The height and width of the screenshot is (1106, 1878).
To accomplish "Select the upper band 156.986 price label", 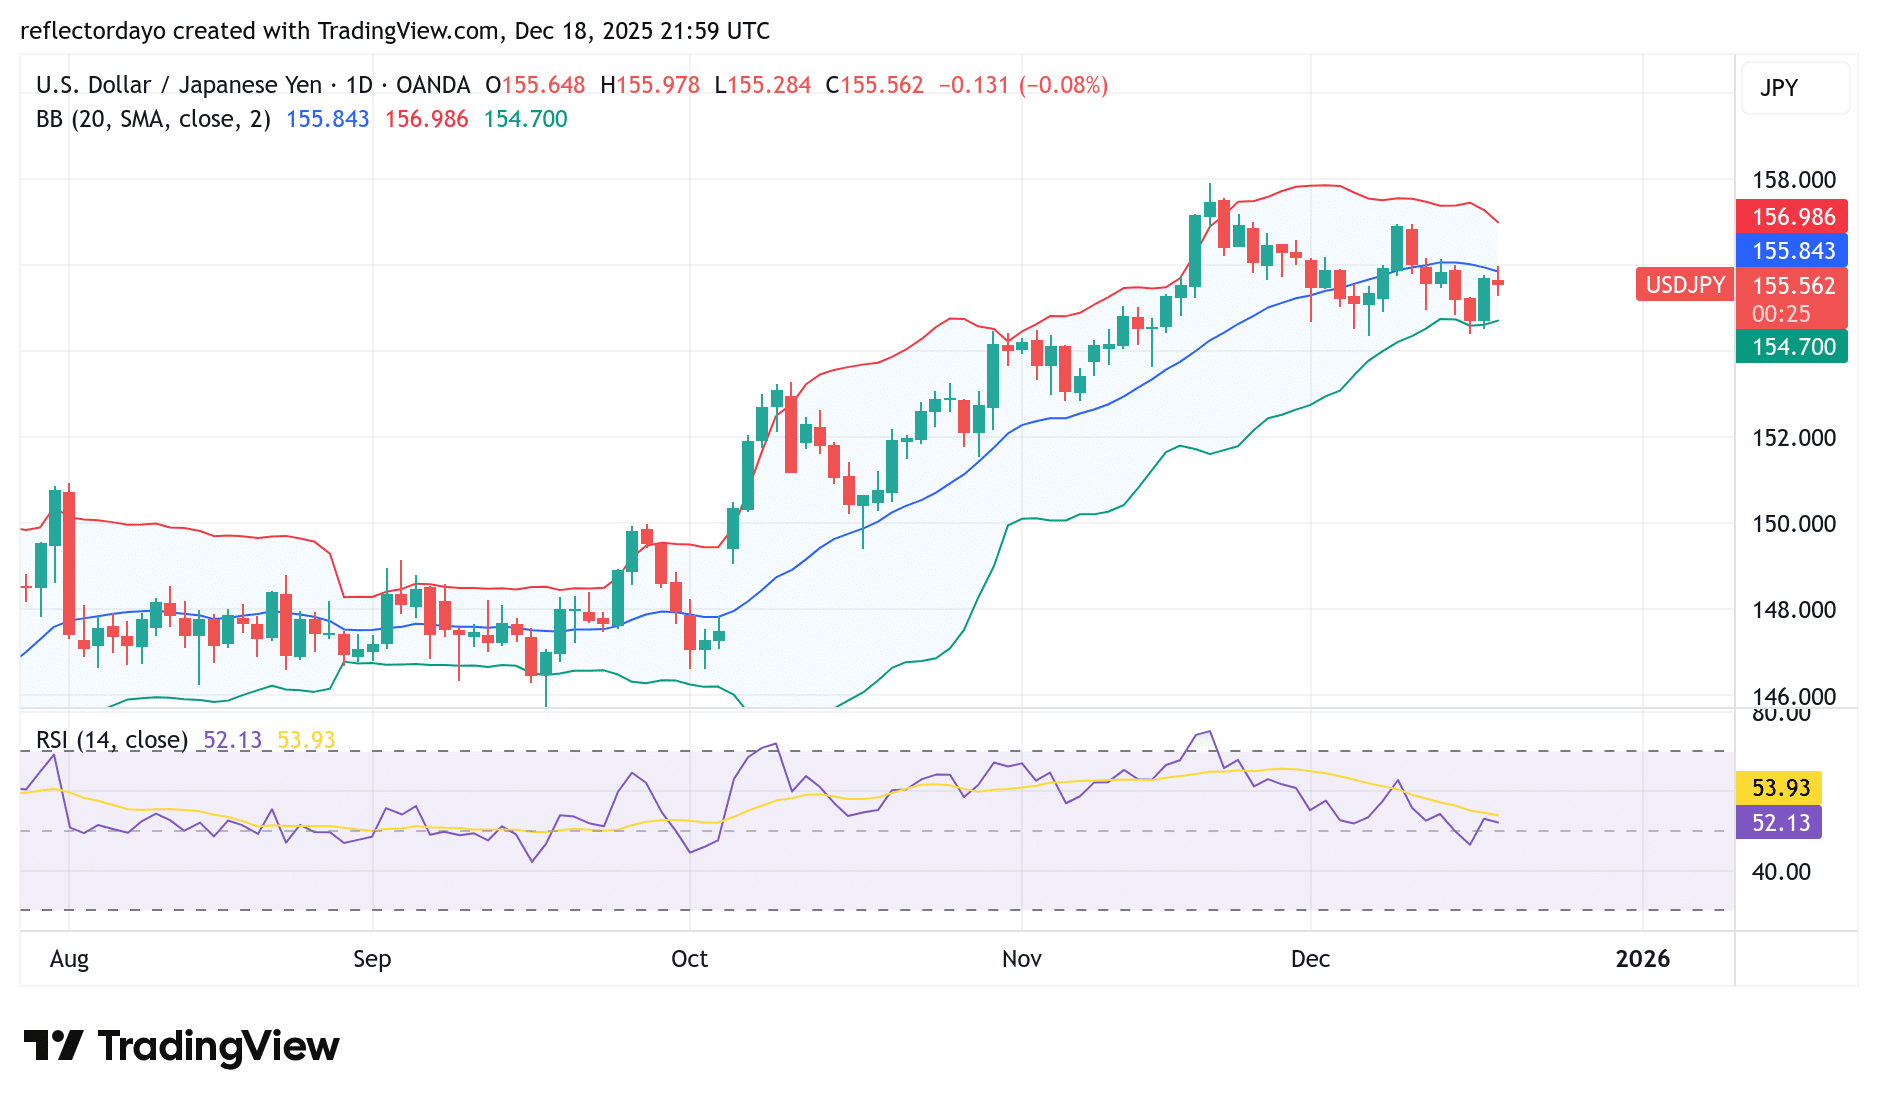I will (x=1791, y=217).
